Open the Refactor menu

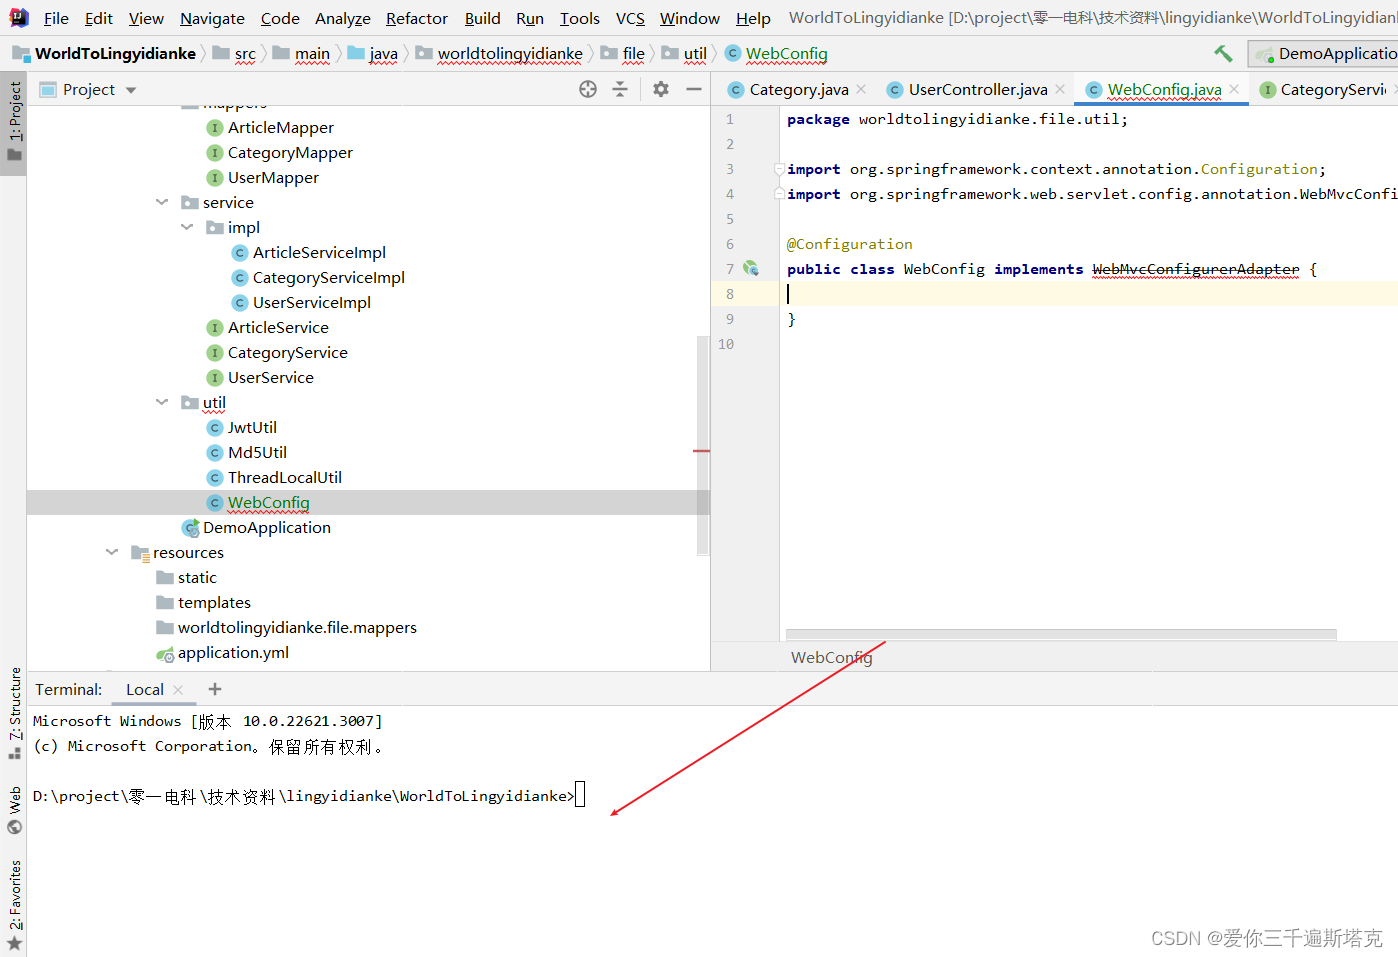[x=416, y=18]
